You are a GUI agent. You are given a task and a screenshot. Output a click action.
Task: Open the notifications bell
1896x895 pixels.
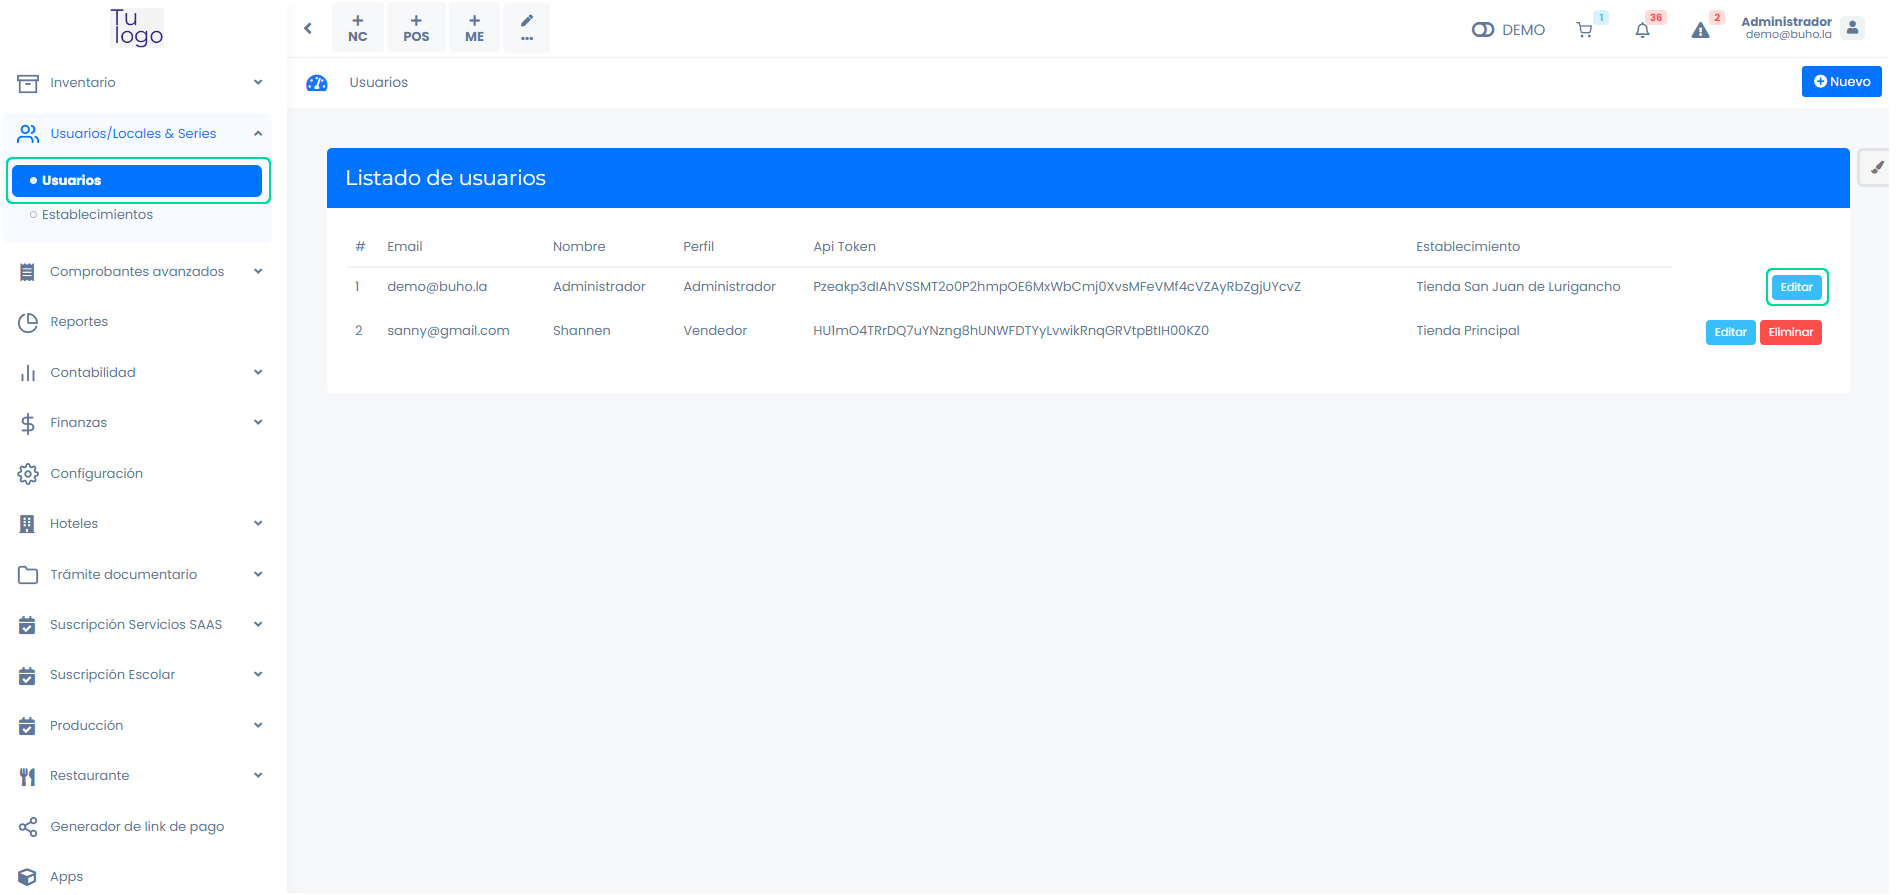click(1642, 30)
